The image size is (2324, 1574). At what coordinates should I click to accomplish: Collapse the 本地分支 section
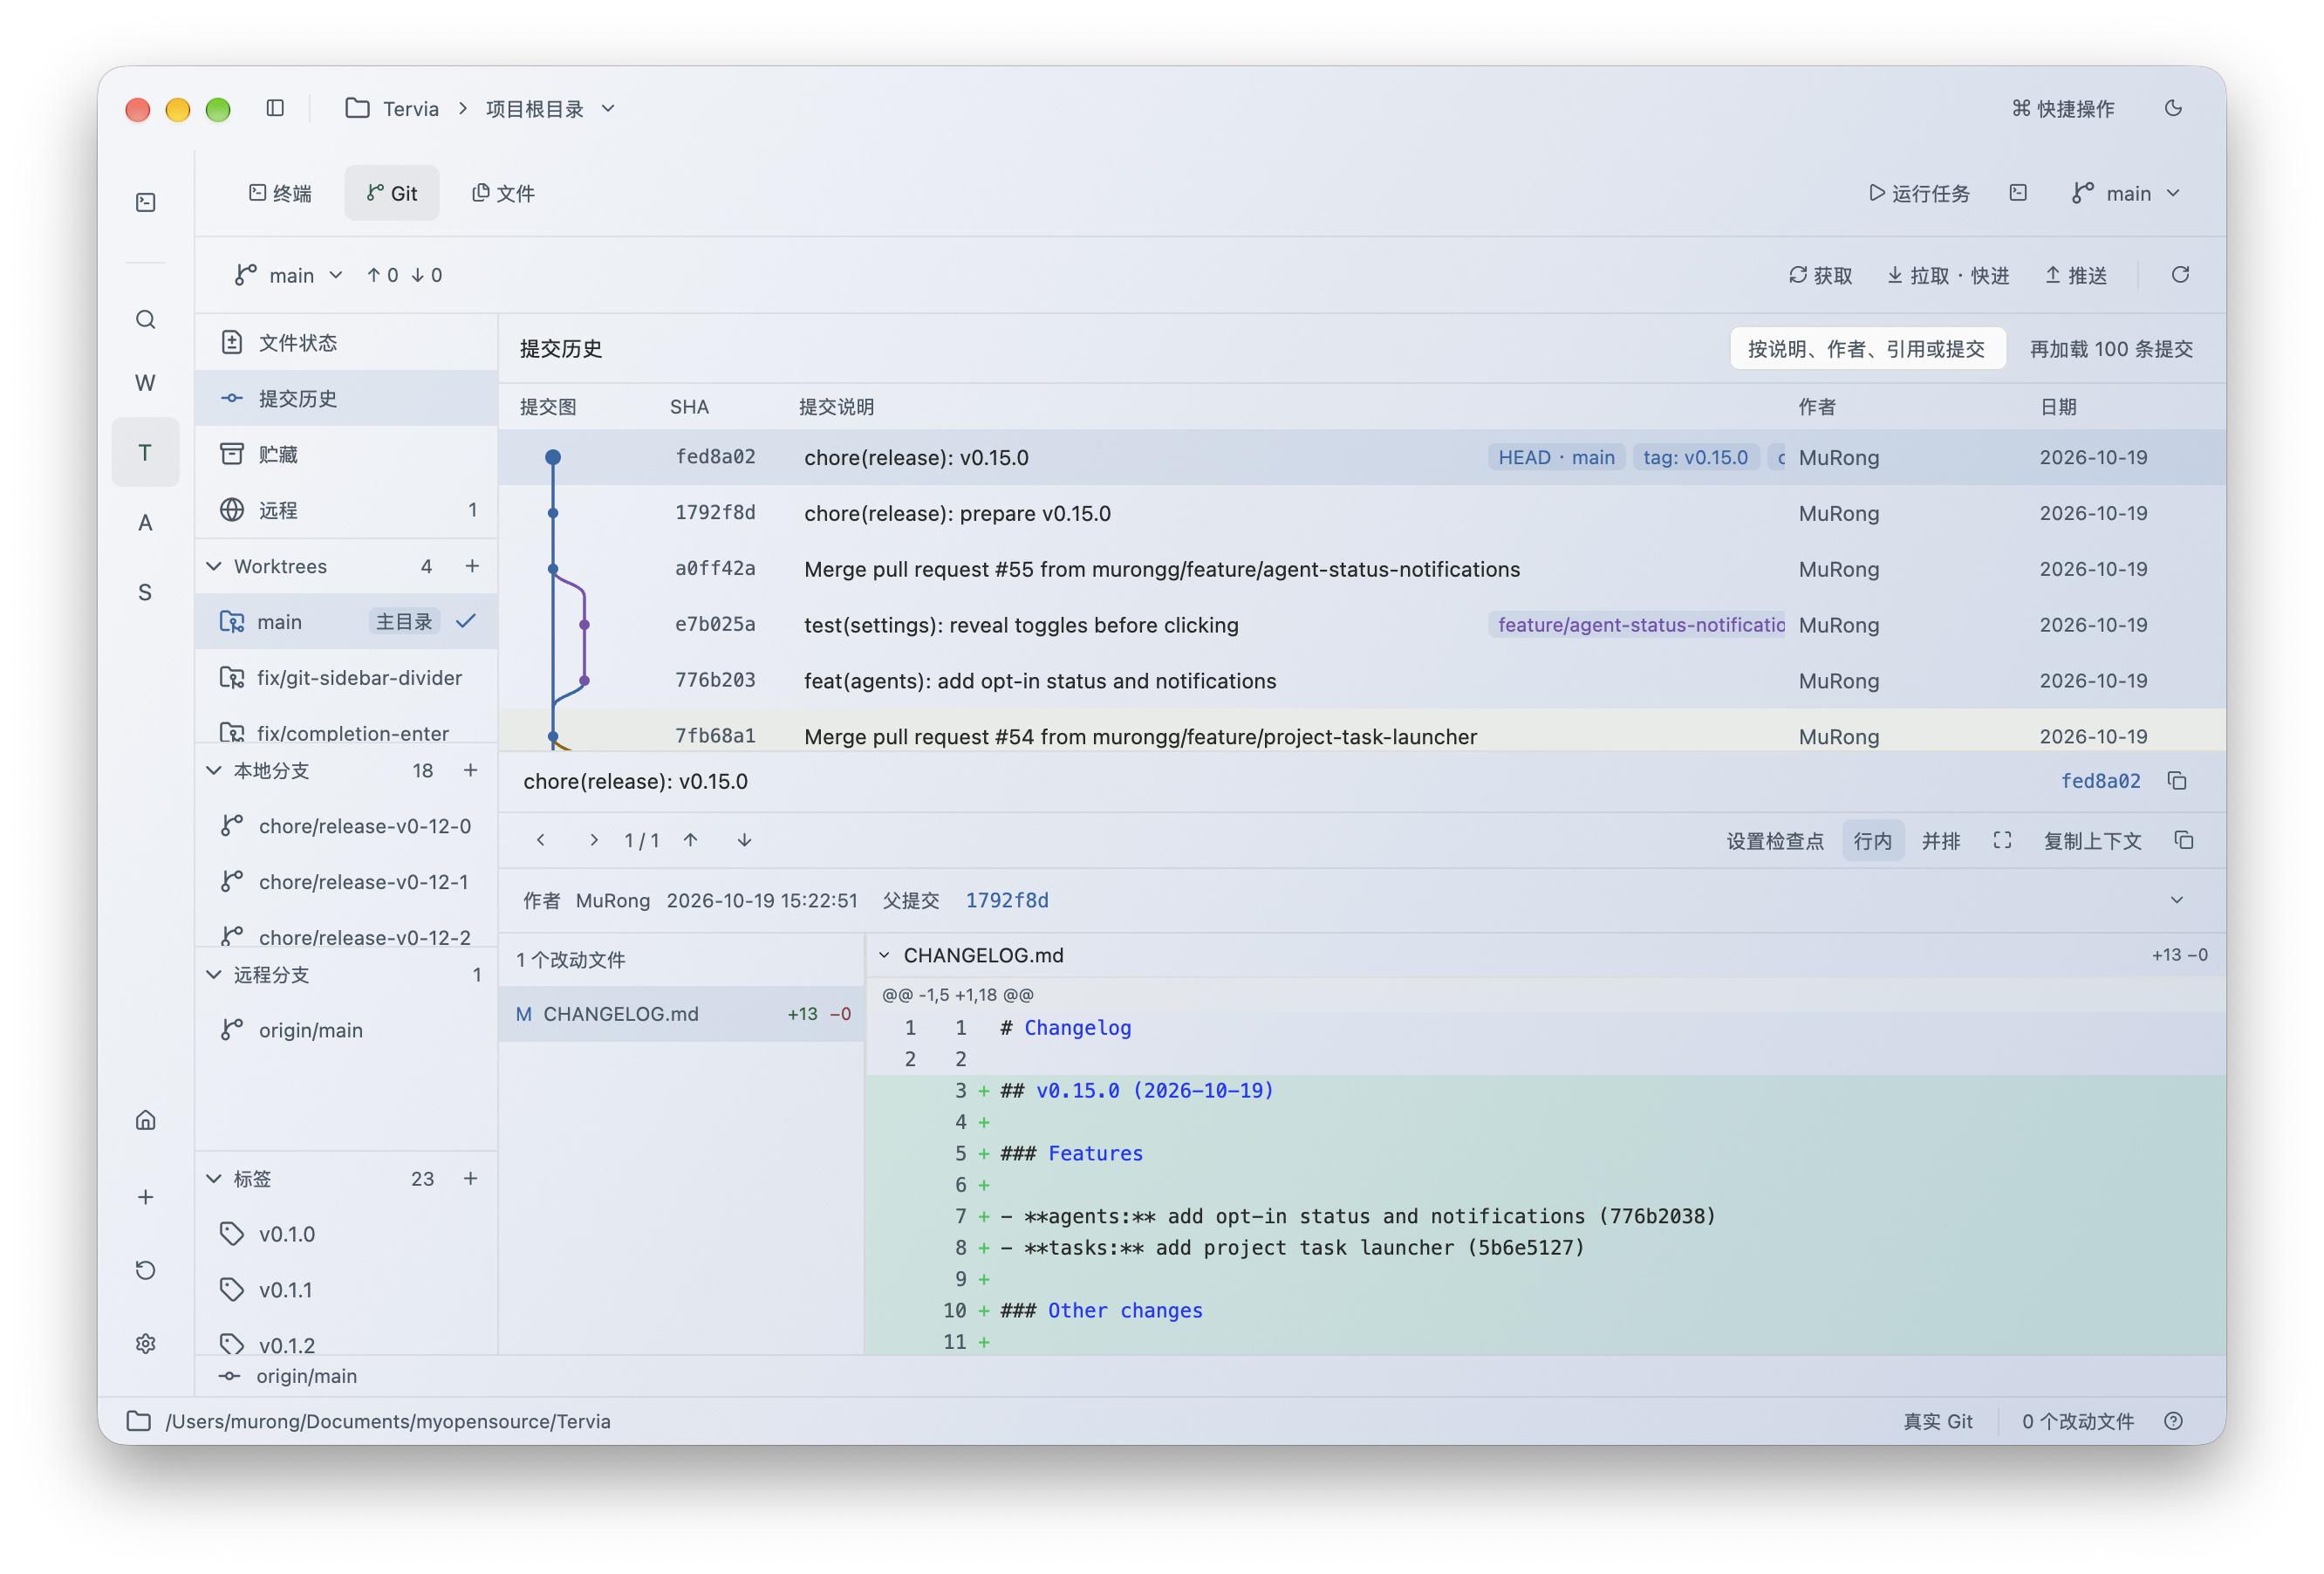[213, 770]
